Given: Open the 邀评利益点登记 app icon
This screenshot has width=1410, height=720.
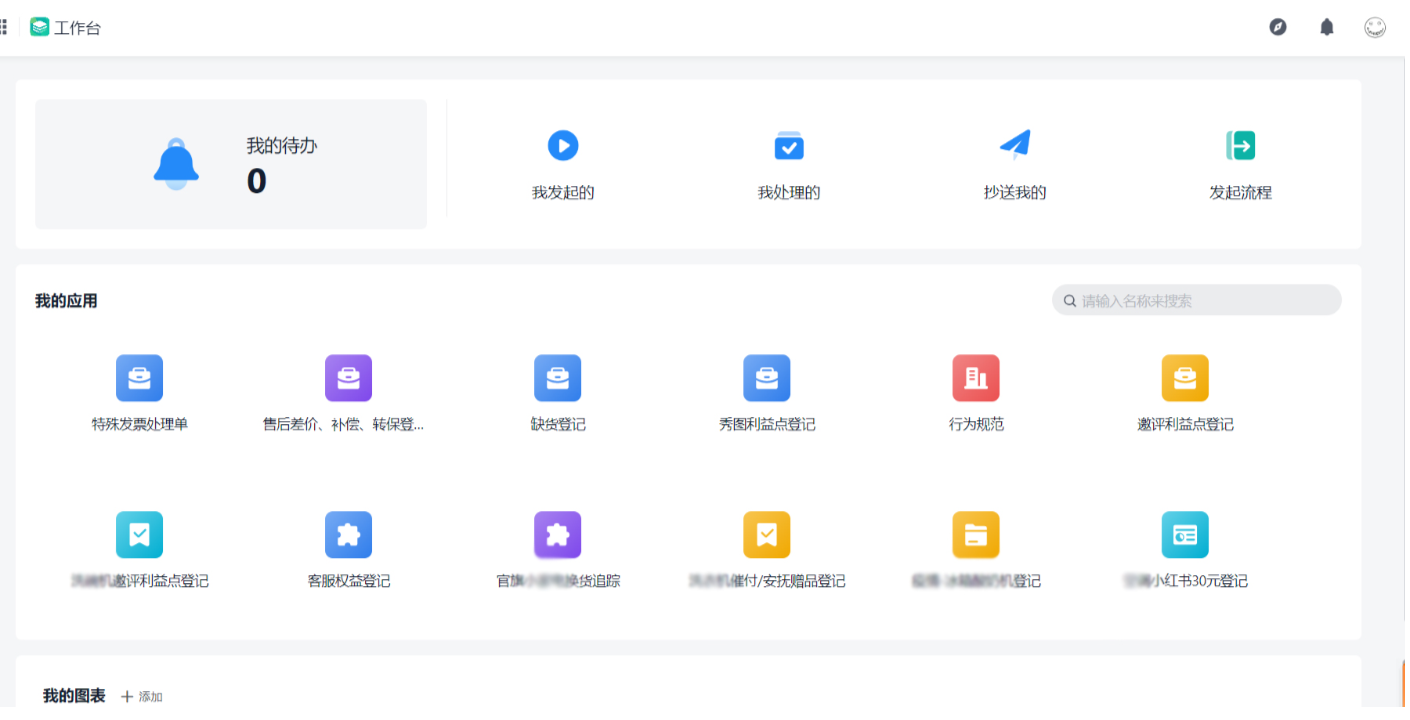Looking at the screenshot, I should (x=1184, y=378).
